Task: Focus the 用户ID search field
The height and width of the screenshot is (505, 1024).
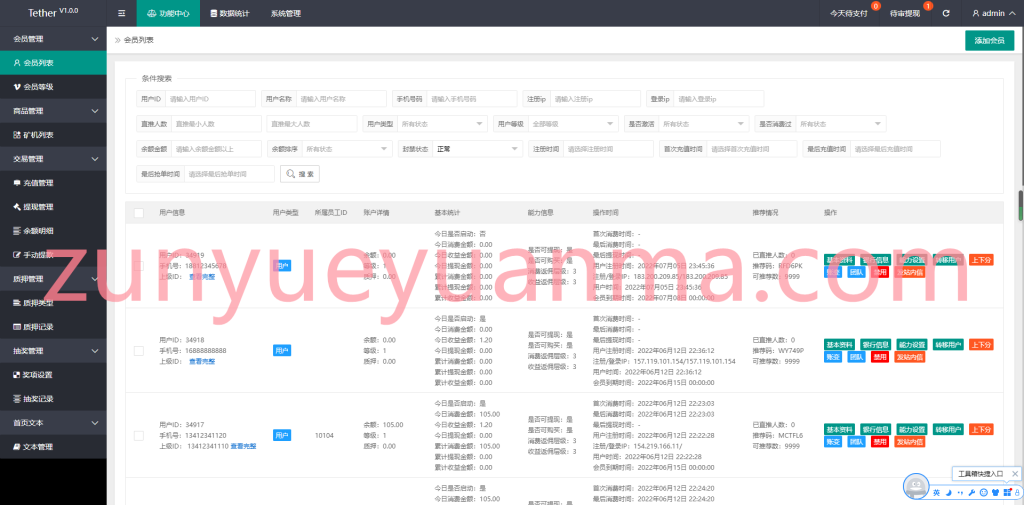Action: click(210, 99)
